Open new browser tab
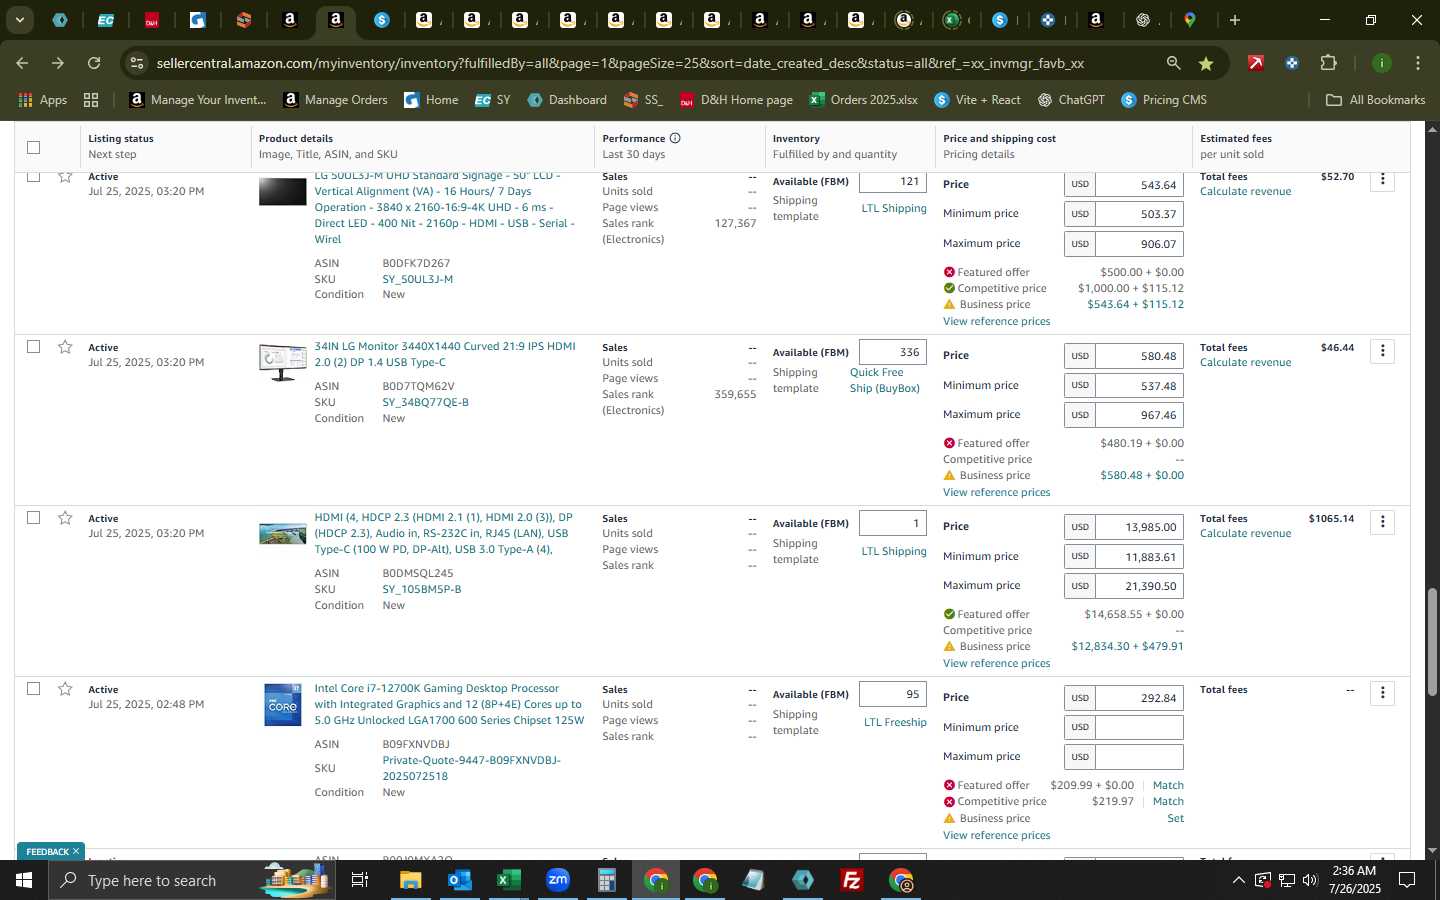Viewport: 1440px width, 900px height. pos(1235,20)
